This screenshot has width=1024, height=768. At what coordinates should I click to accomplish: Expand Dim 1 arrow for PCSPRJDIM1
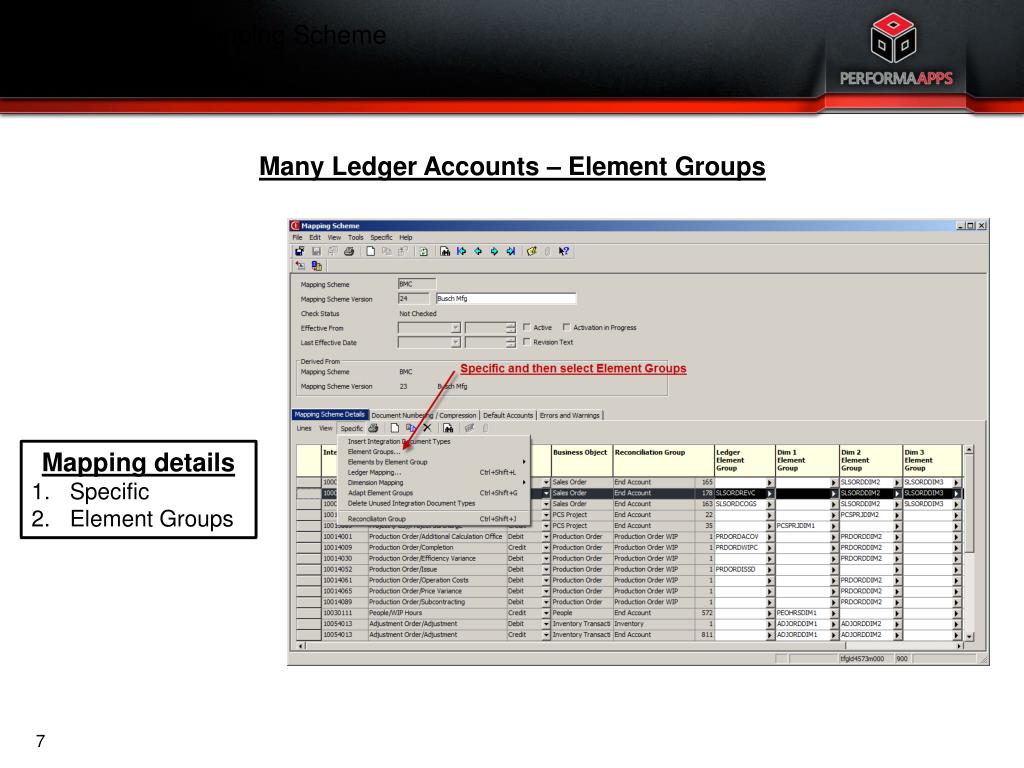[834, 526]
